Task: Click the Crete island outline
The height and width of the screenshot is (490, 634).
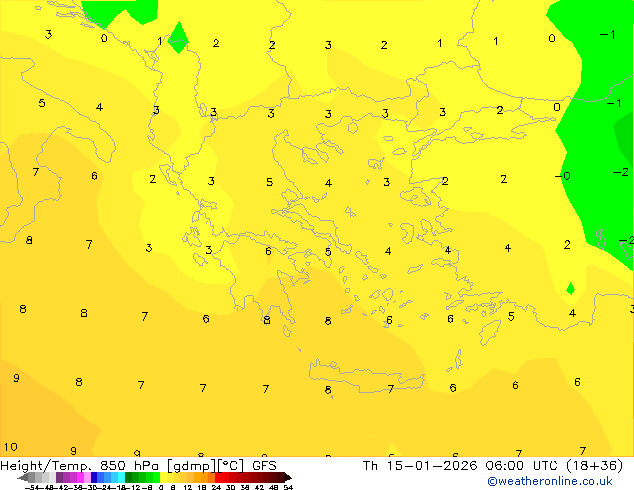Action: tap(366, 376)
